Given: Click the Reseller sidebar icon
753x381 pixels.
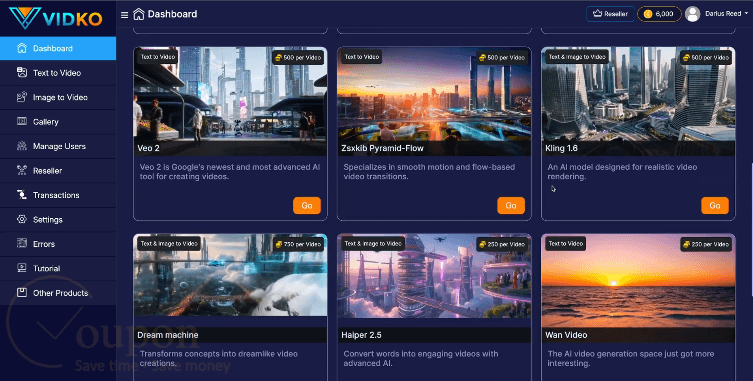Looking at the screenshot, I should (x=22, y=170).
